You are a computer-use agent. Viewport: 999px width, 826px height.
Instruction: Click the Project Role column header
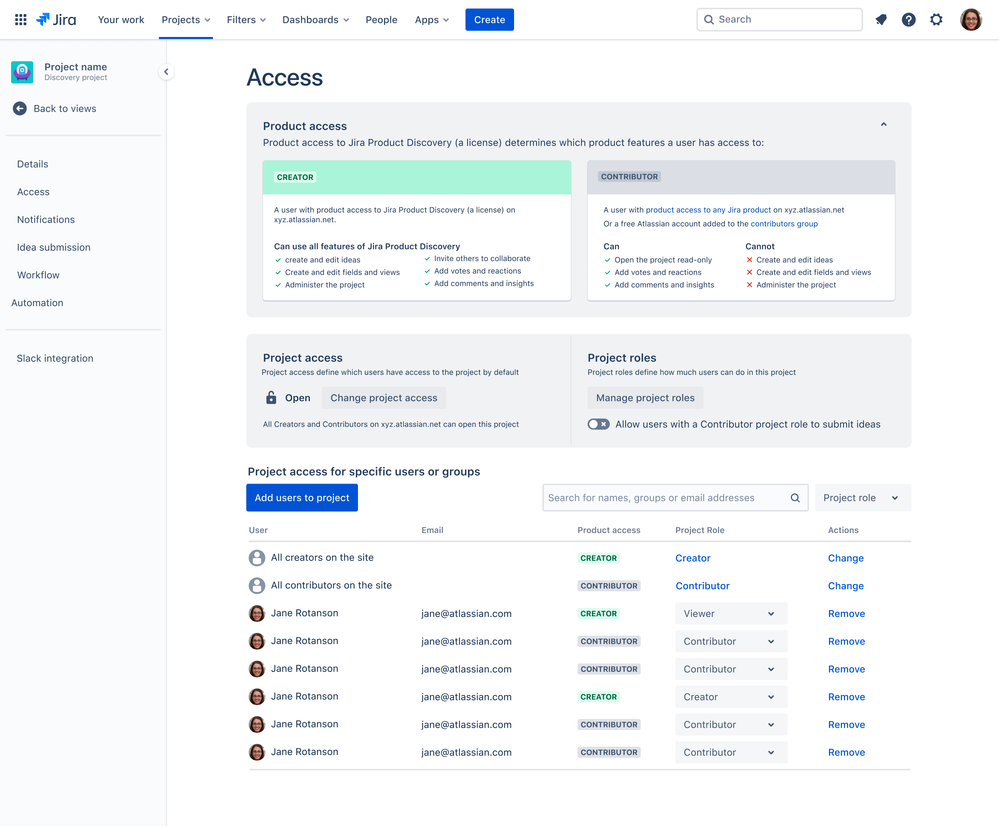click(x=700, y=530)
